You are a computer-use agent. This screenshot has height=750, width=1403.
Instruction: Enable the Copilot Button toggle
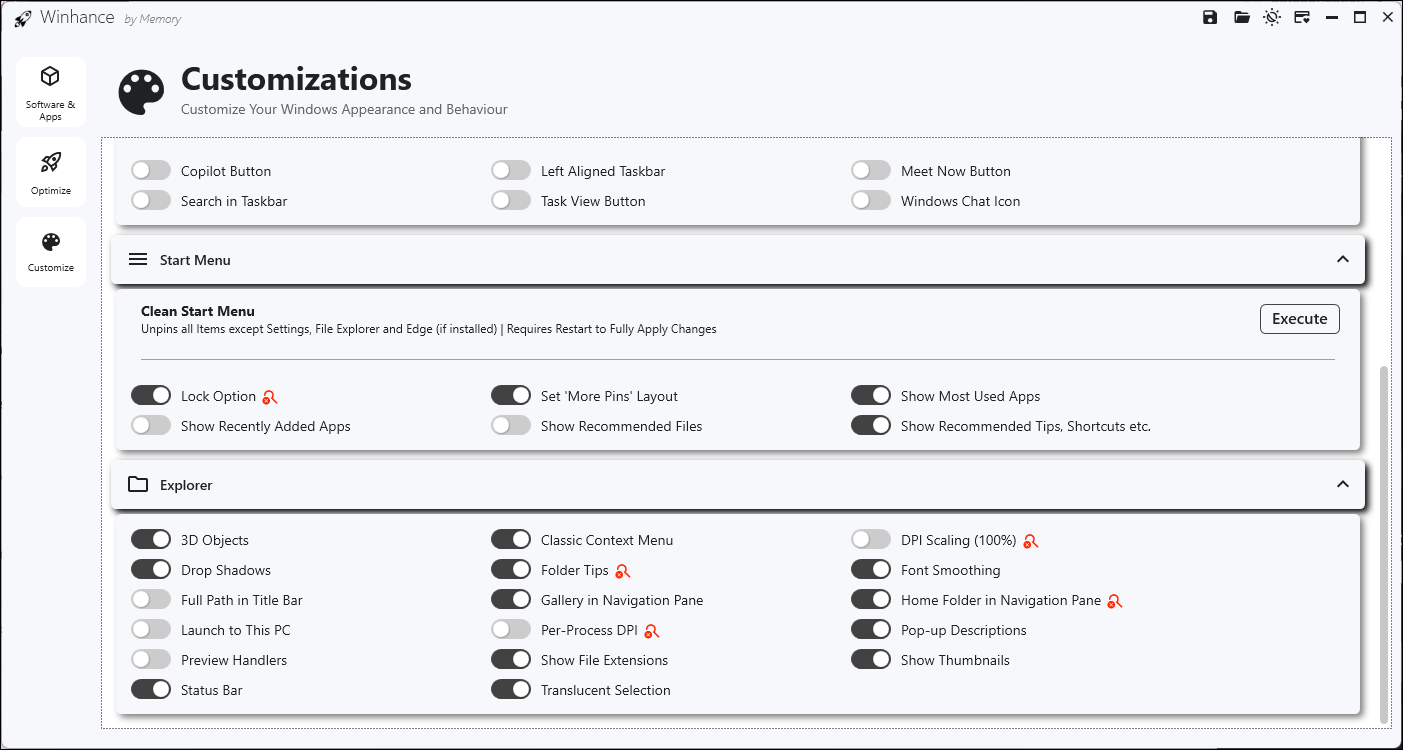click(x=151, y=171)
